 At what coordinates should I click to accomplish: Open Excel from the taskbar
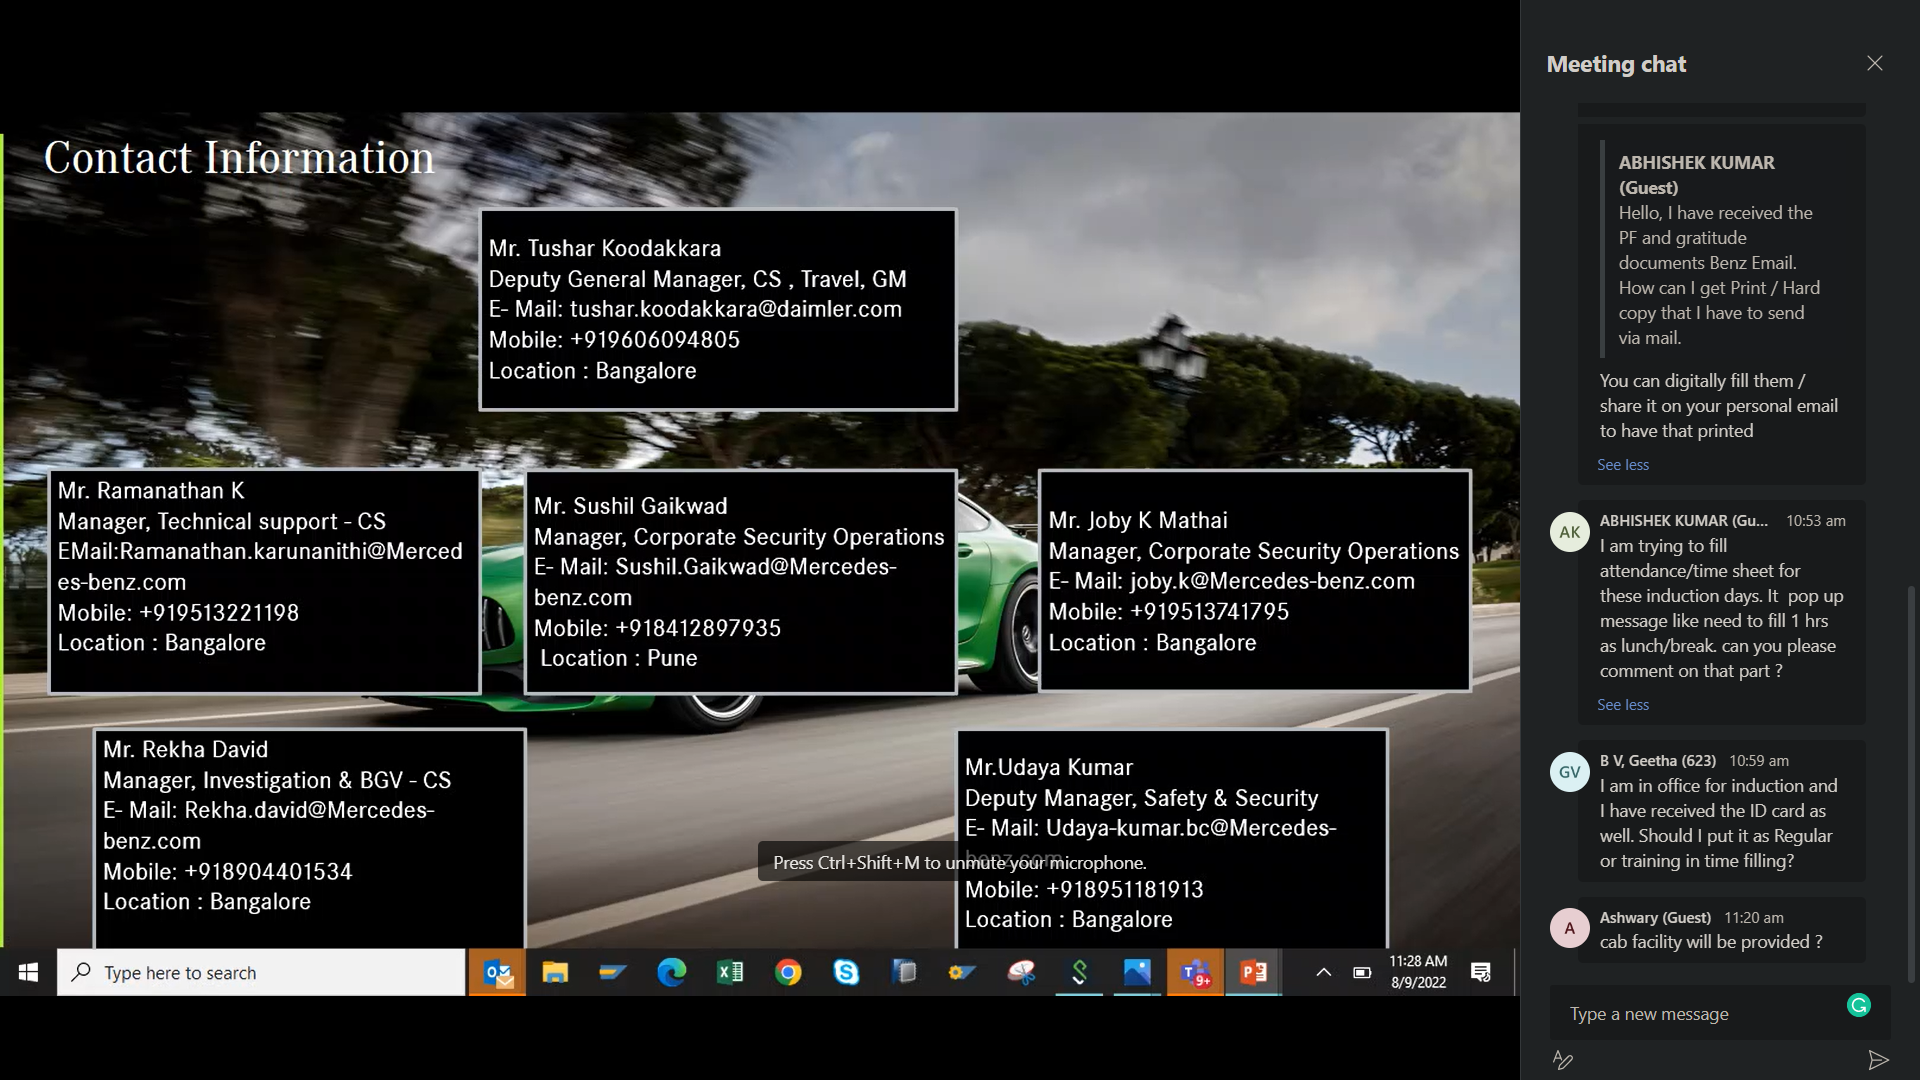730,972
